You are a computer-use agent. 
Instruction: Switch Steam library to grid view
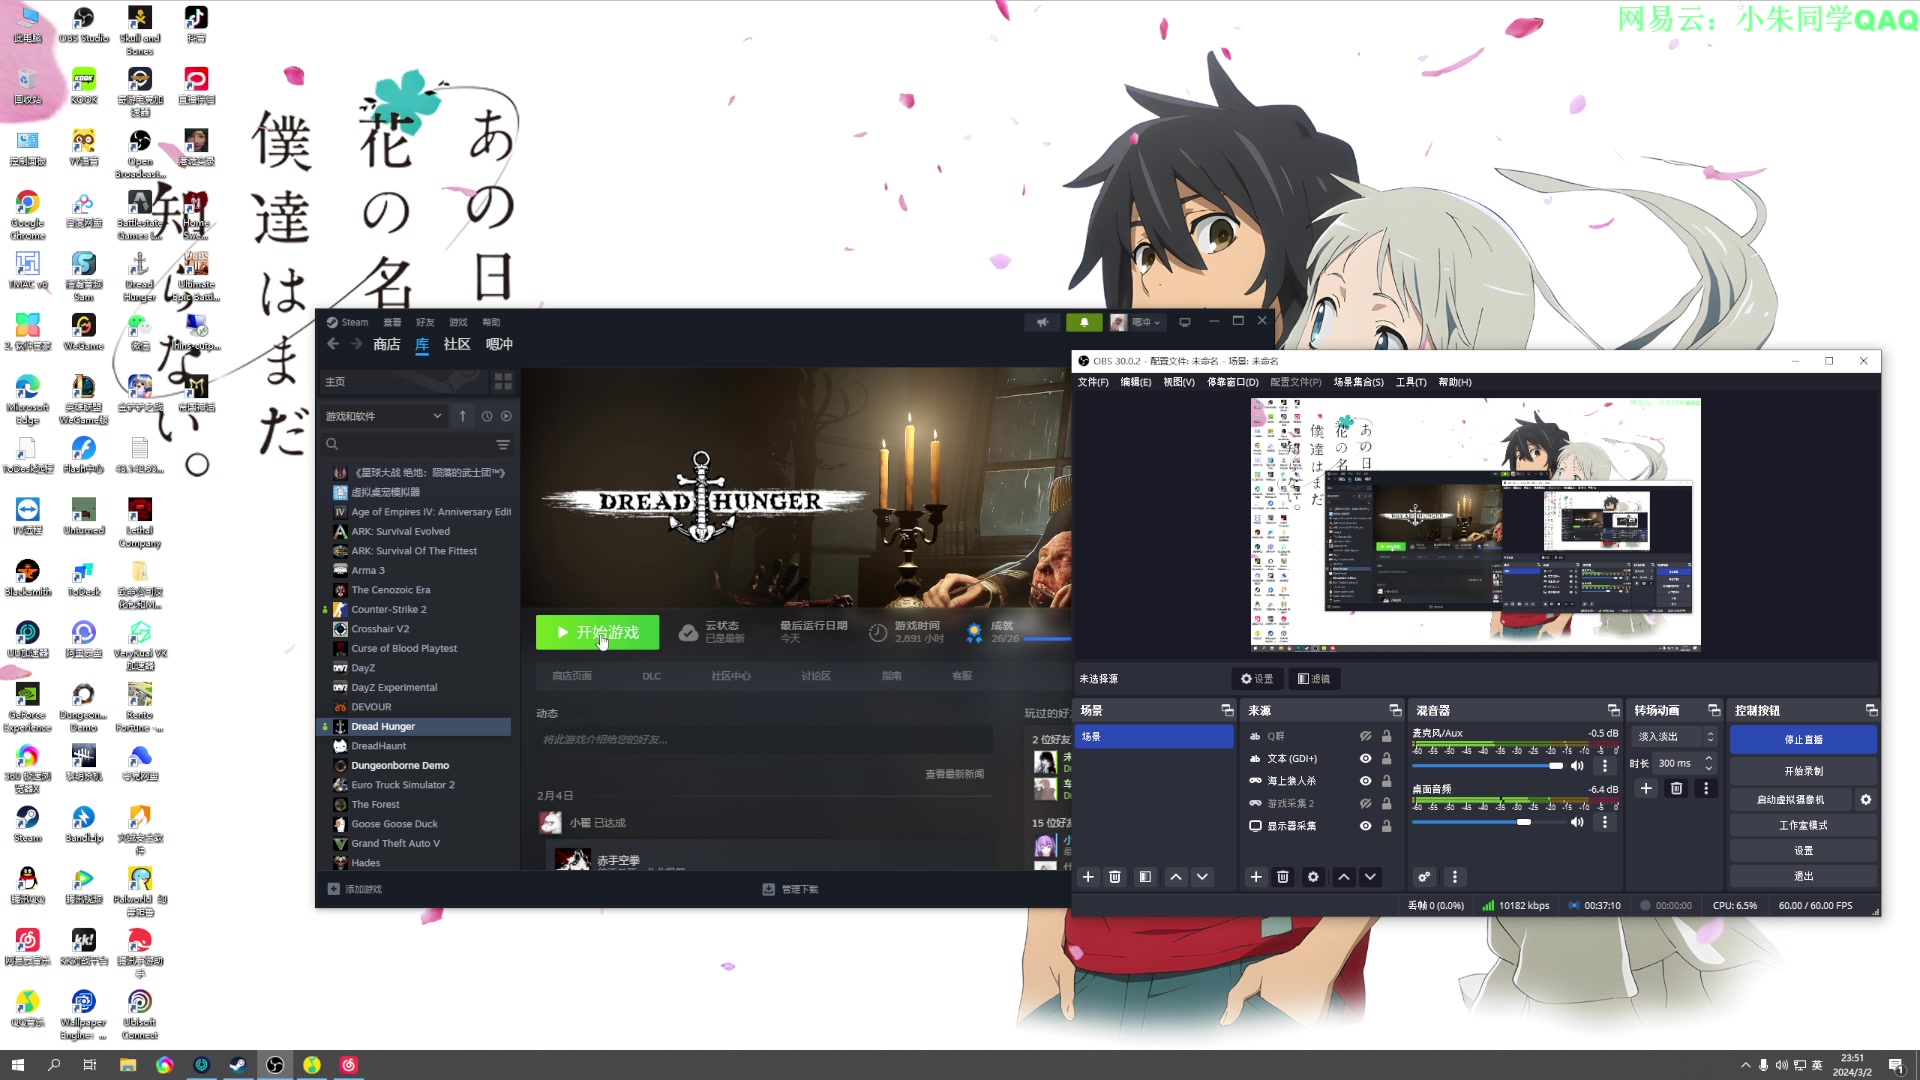click(503, 382)
